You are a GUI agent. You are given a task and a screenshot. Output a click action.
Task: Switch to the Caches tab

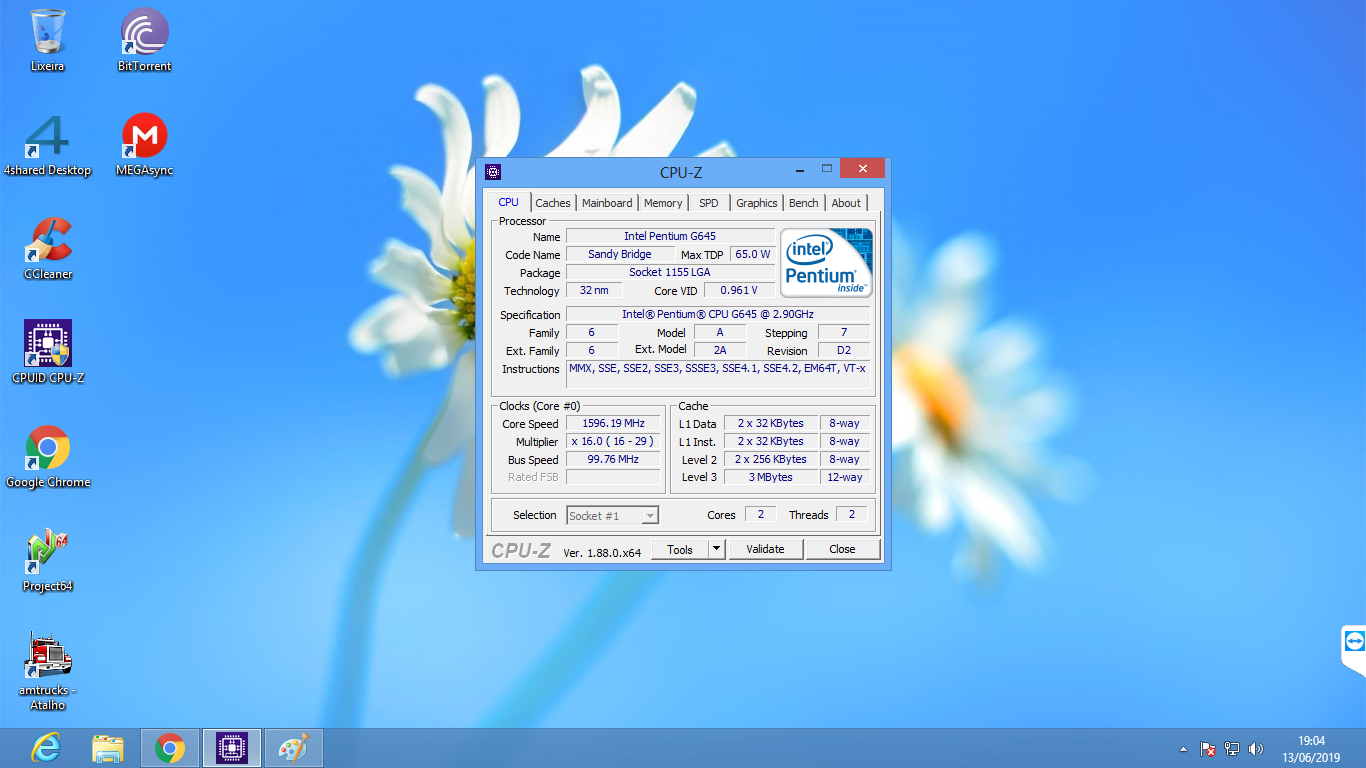point(553,203)
